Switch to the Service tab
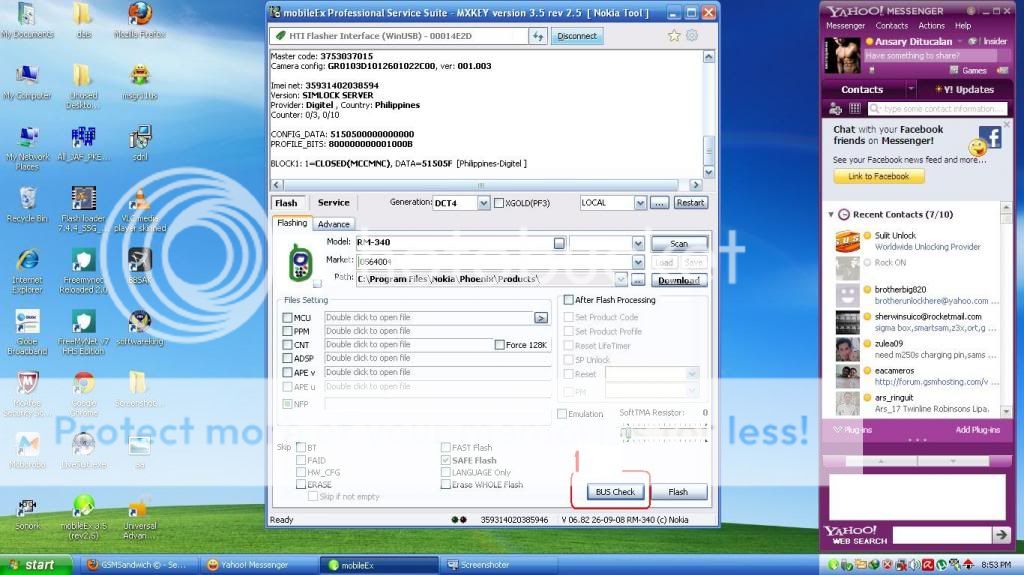This screenshot has height=575, width=1024. click(333, 203)
